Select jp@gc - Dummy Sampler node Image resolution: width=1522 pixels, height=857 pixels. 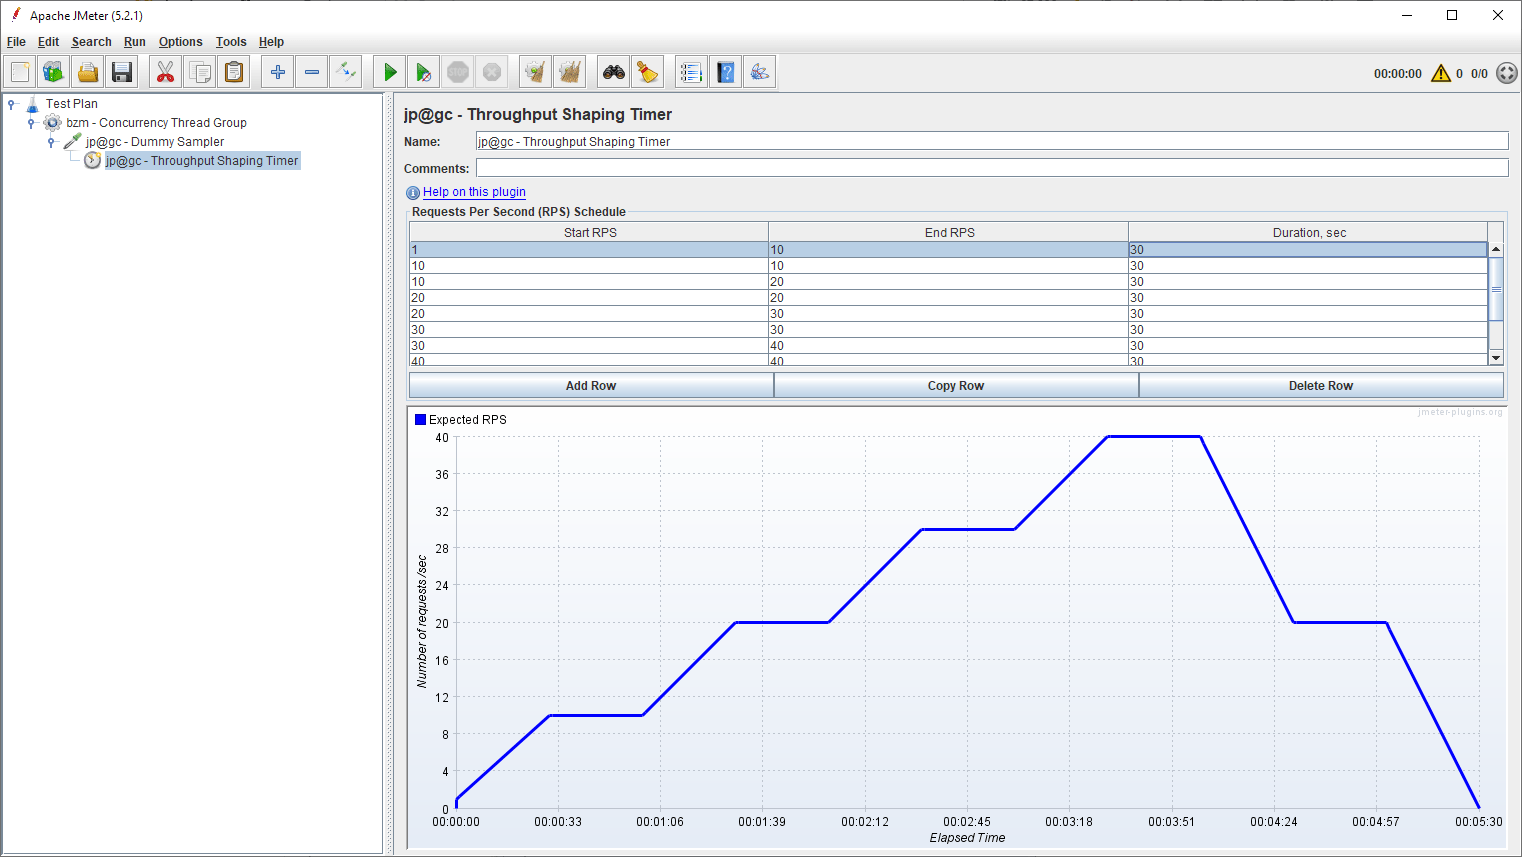click(155, 142)
